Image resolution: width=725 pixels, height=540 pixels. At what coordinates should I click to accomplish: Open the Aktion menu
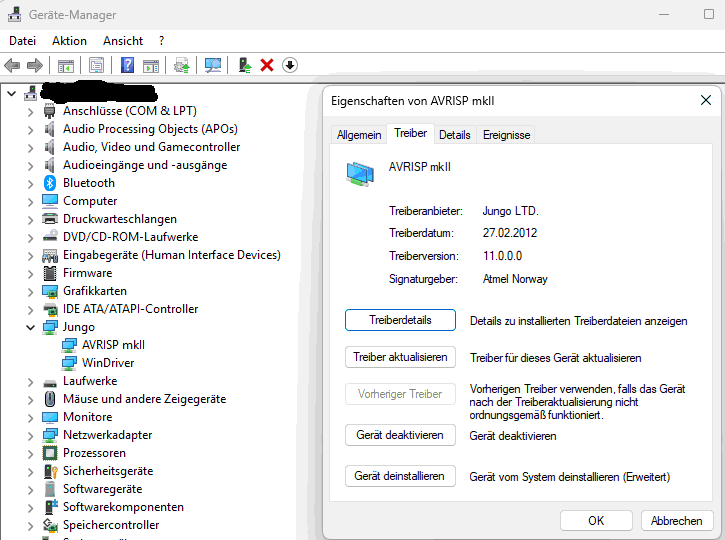tap(69, 41)
